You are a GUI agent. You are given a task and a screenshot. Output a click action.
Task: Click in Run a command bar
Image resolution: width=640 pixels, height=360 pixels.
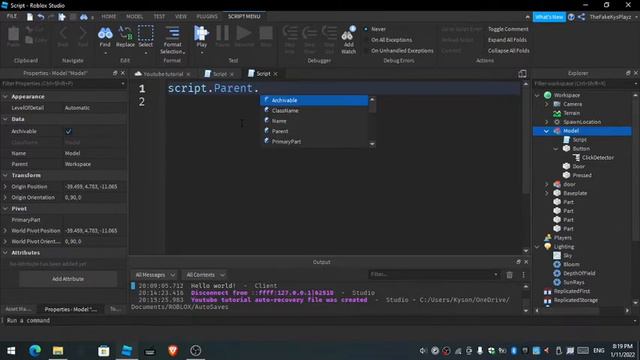coord(318,320)
